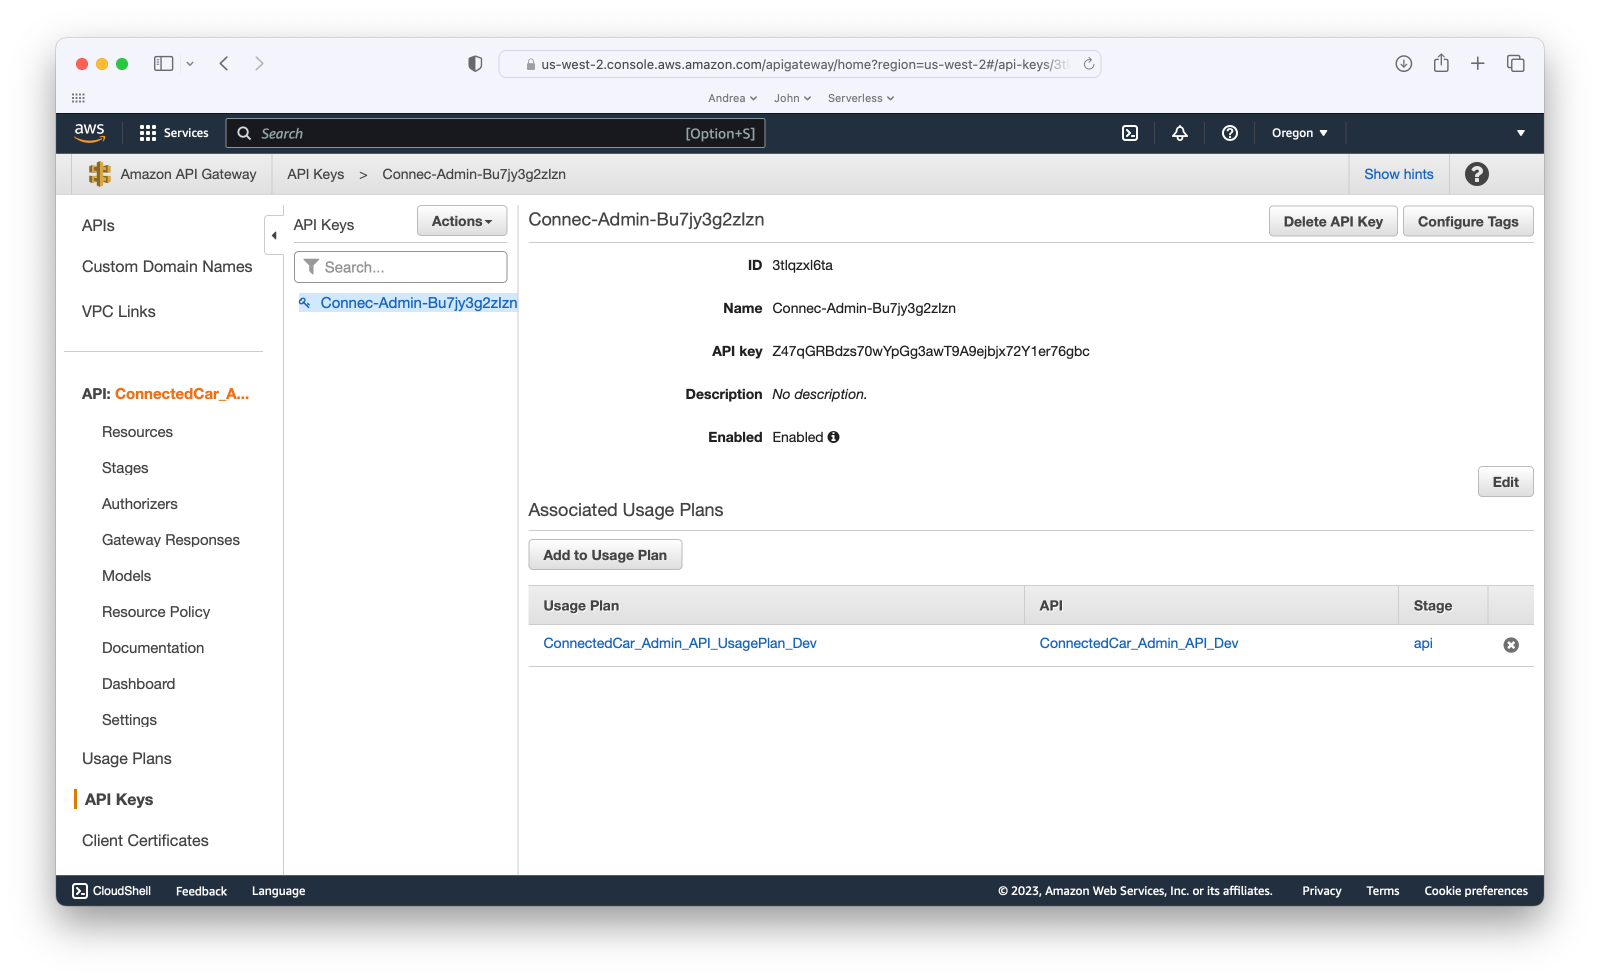Open the Services grid menu

point(173,133)
